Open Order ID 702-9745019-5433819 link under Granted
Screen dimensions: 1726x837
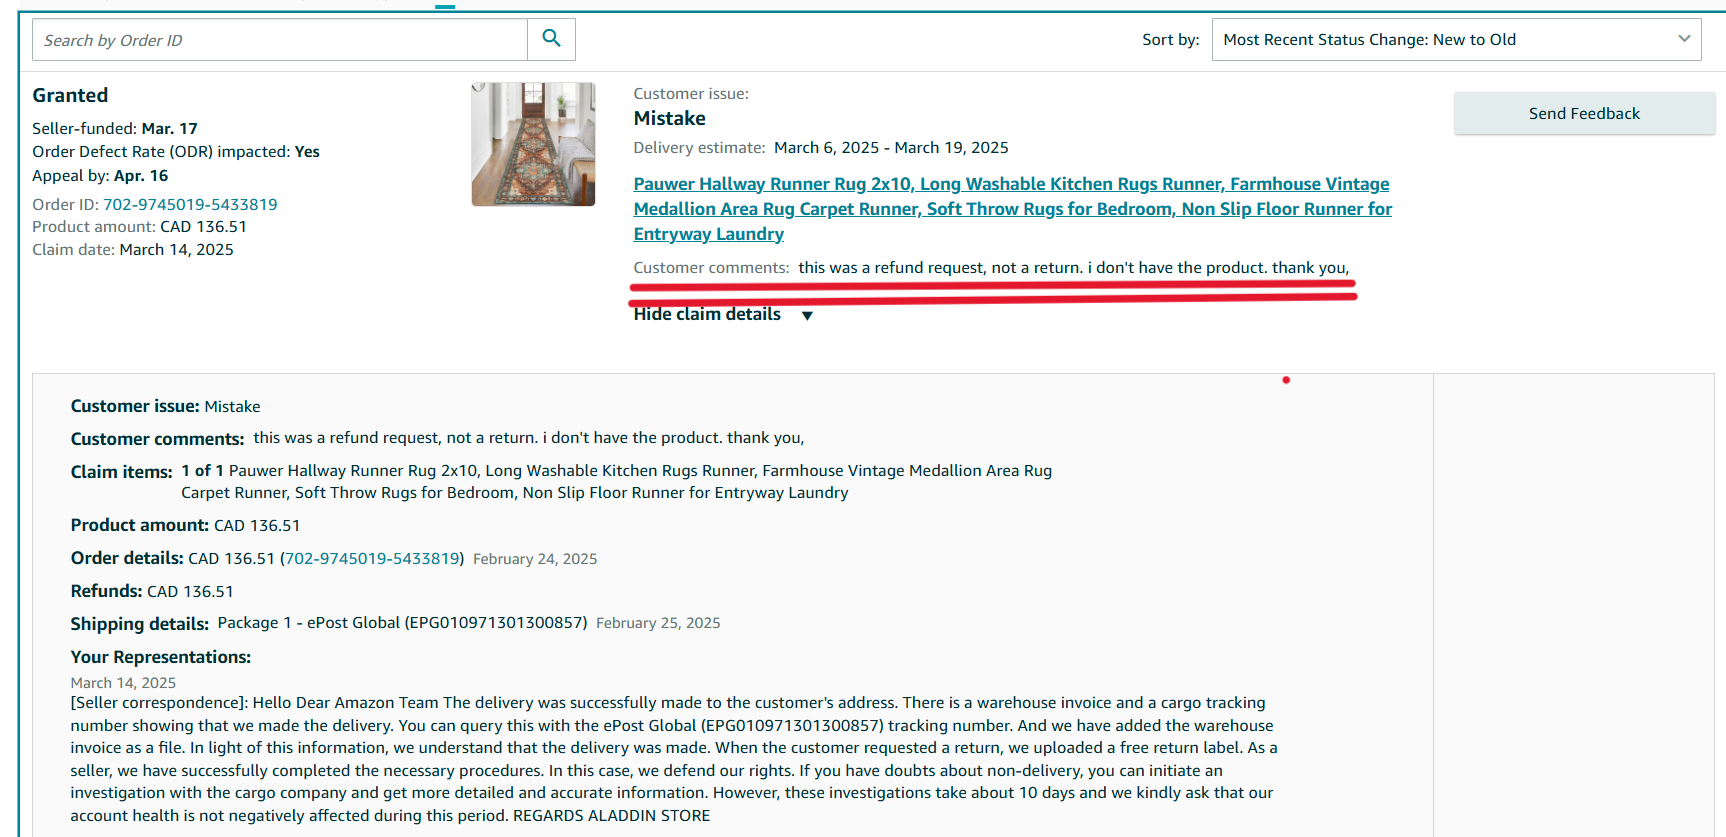coord(190,204)
